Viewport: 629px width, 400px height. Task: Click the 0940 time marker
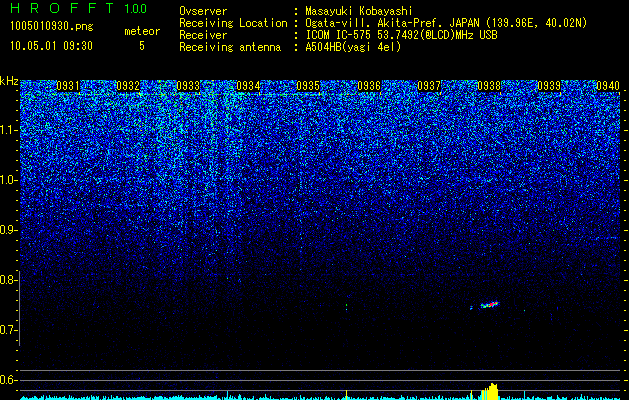pos(608,86)
